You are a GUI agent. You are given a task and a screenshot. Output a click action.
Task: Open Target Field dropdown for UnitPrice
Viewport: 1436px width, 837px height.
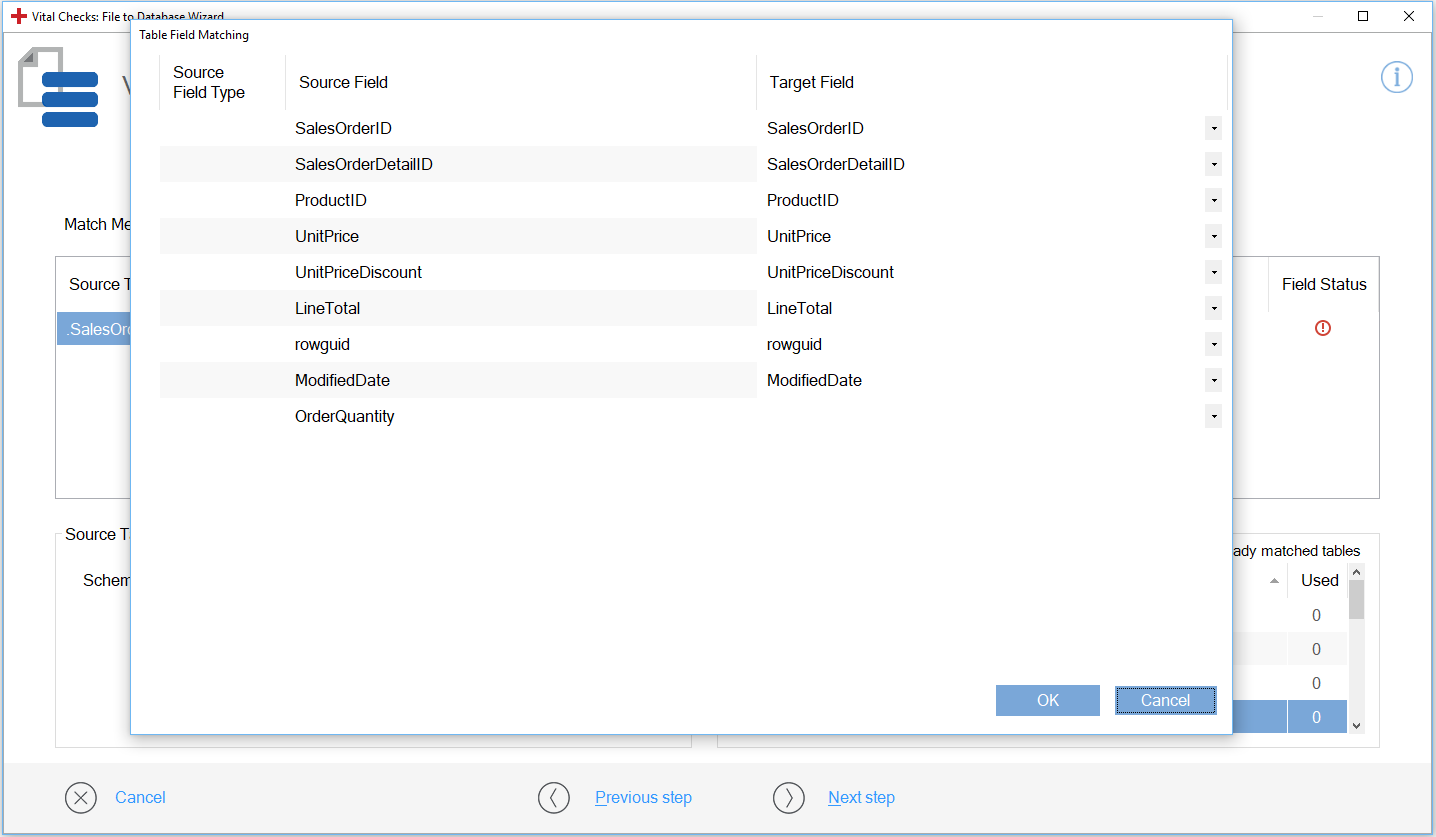(x=1213, y=236)
